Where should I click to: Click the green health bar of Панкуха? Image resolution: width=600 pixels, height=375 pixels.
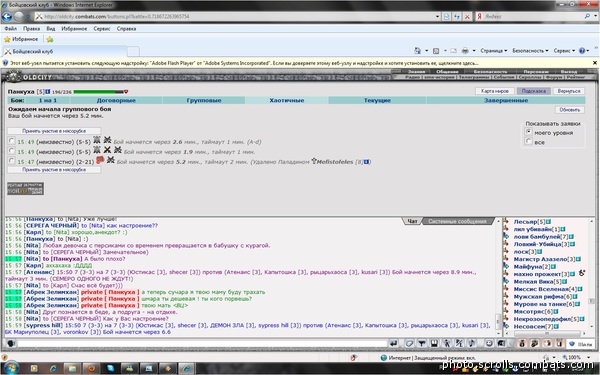tap(98, 92)
